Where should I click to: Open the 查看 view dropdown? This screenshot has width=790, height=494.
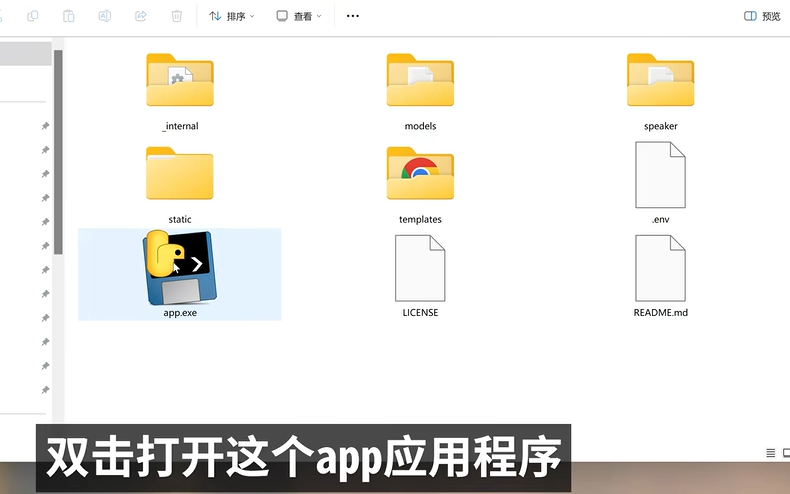click(299, 16)
